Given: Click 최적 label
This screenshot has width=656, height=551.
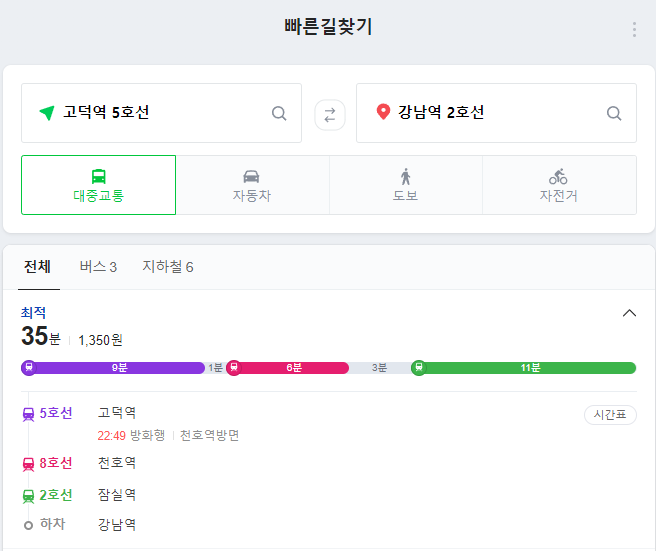Looking at the screenshot, I should pyautogui.click(x=33, y=313).
